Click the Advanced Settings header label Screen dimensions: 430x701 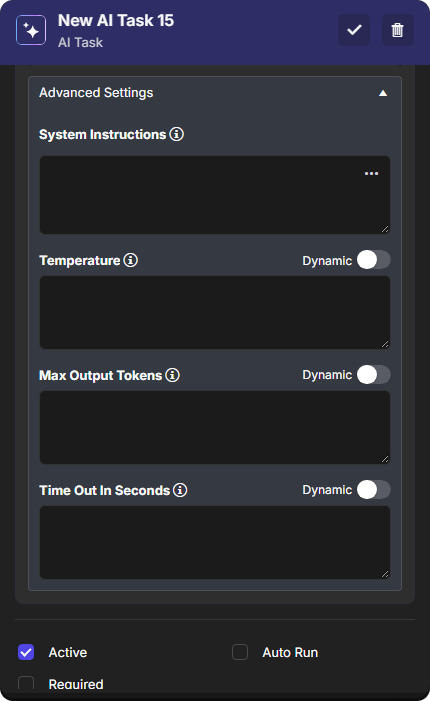96,93
